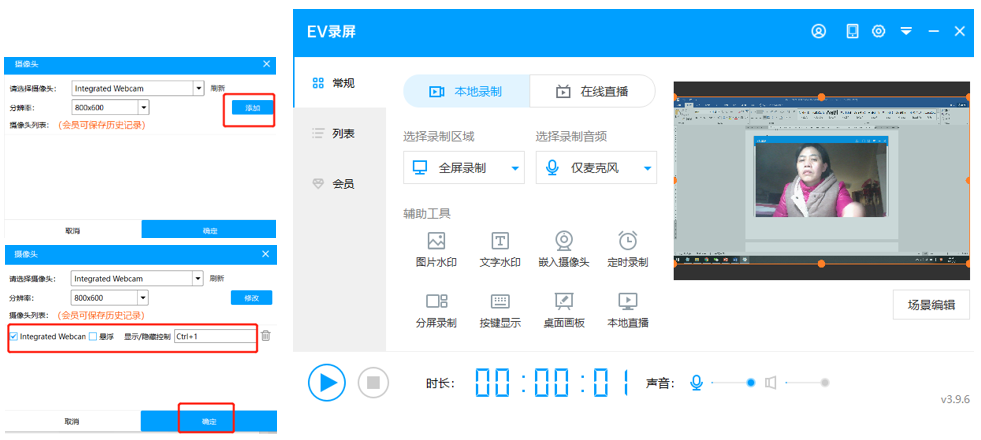
Task: Minimize the EV录屏 window
Action: pos(934,31)
